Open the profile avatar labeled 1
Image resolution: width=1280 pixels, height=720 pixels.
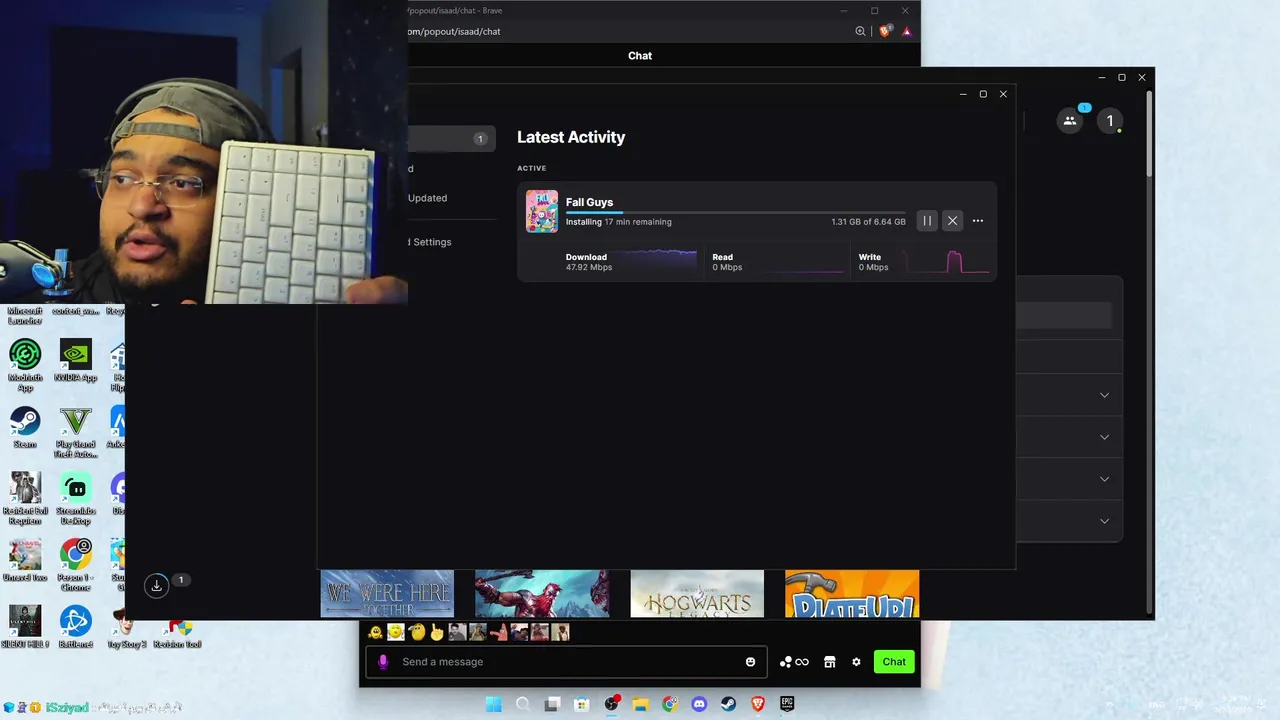pyautogui.click(x=1109, y=121)
